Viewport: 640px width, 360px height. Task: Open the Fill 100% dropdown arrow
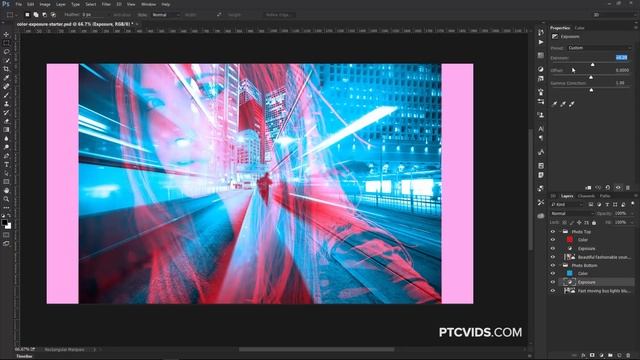[x=632, y=222]
